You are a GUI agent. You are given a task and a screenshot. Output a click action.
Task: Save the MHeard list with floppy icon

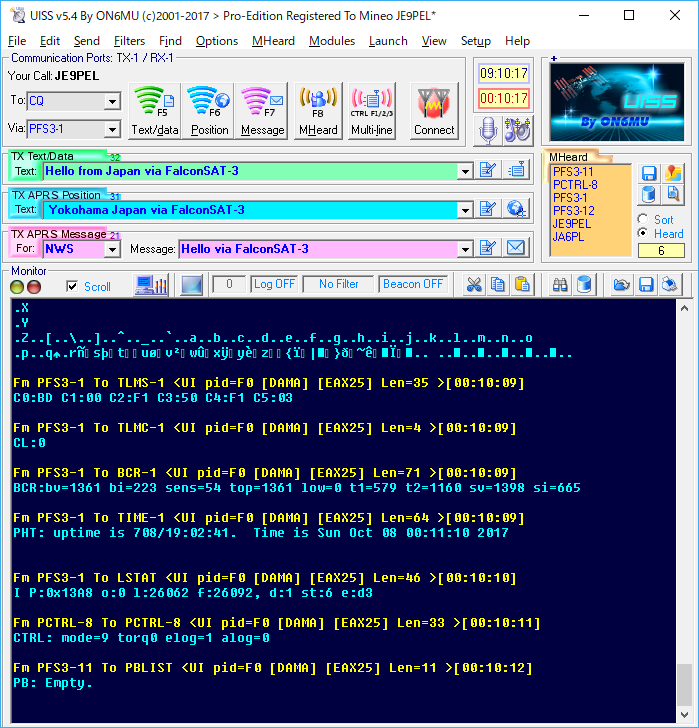(x=649, y=174)
